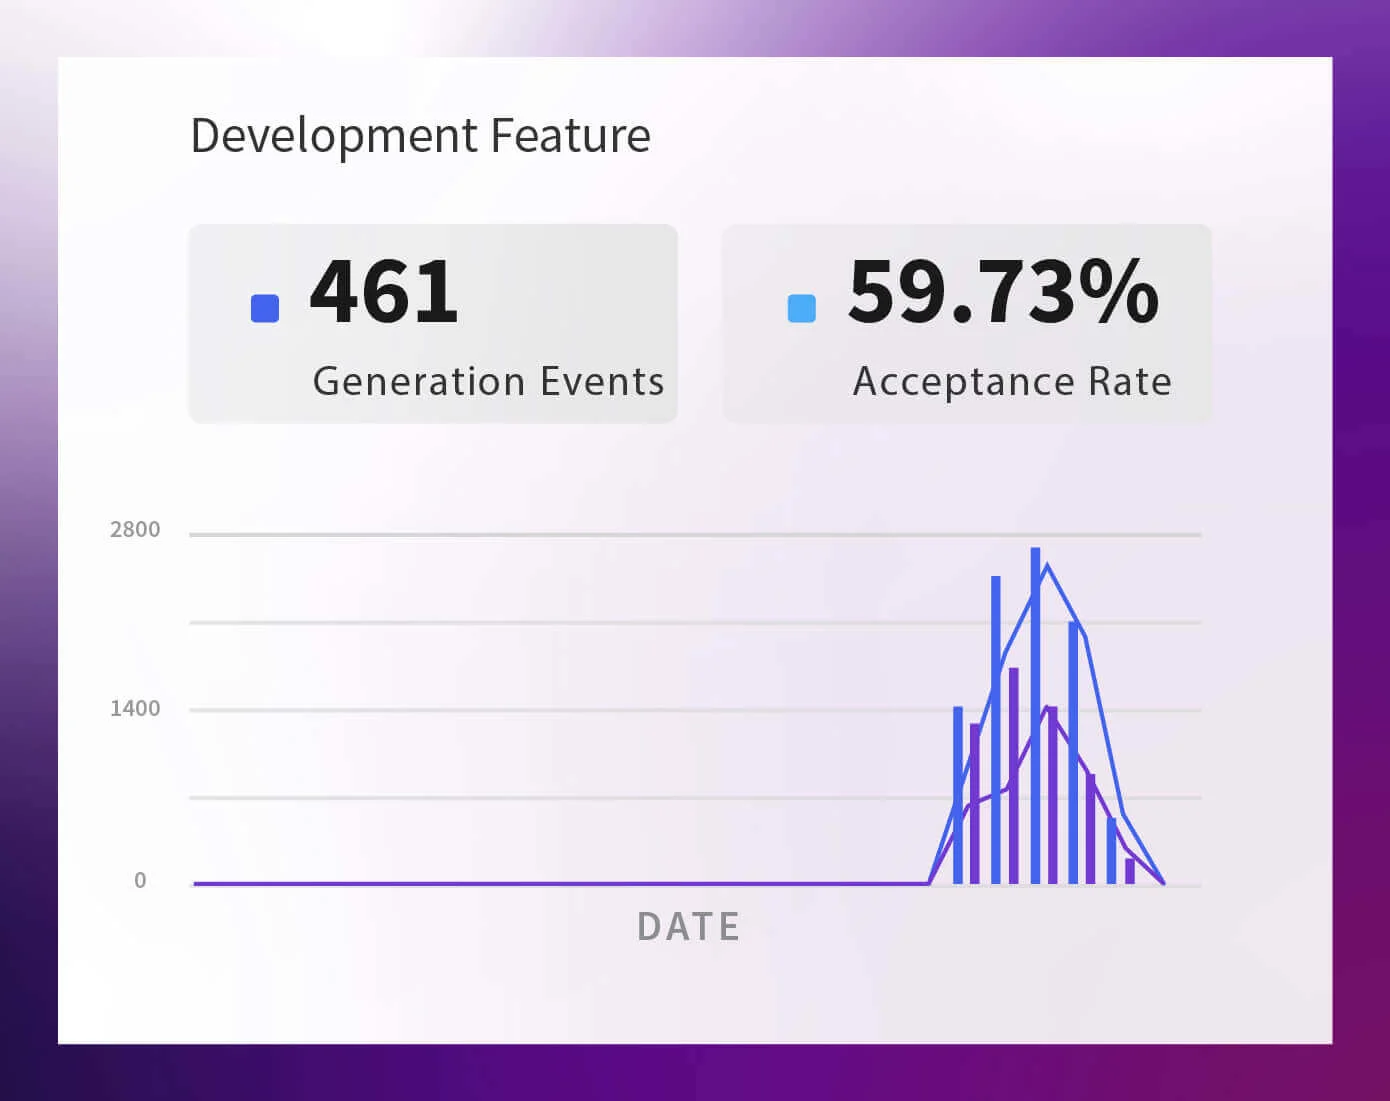Click the 461 value
Viewport: 1390px width, 1101px height.
(384, 292)
